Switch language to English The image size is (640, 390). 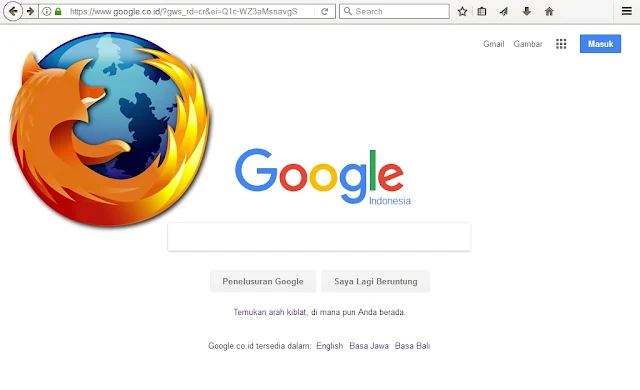(x=329, y=346)
